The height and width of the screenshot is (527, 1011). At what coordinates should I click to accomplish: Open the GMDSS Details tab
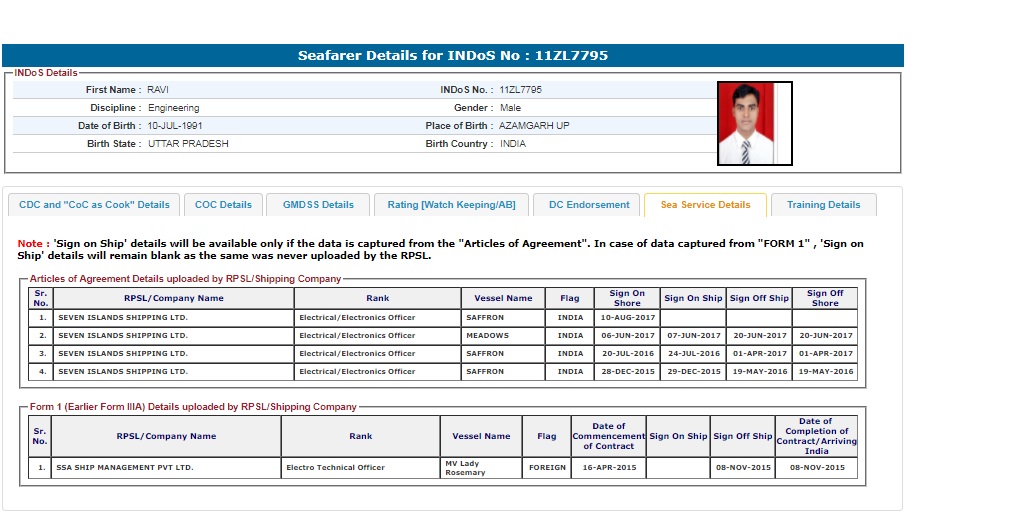click(318, 205)
